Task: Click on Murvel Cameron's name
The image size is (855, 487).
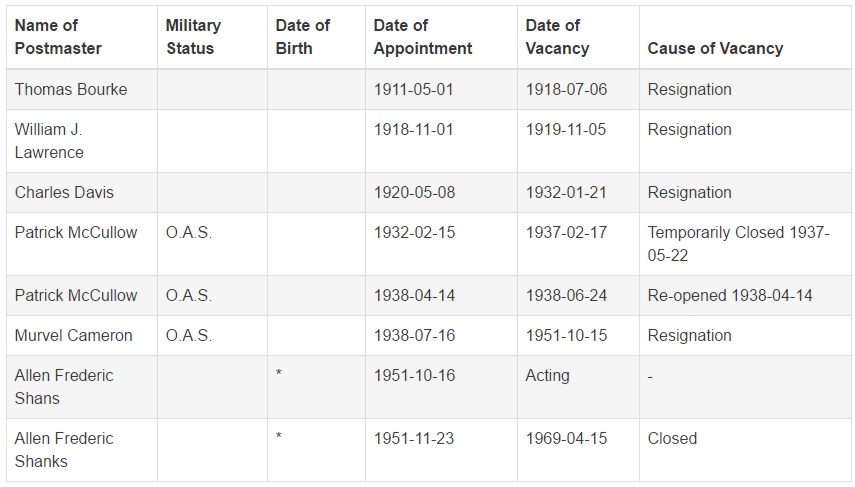Action: click(74, 335)
